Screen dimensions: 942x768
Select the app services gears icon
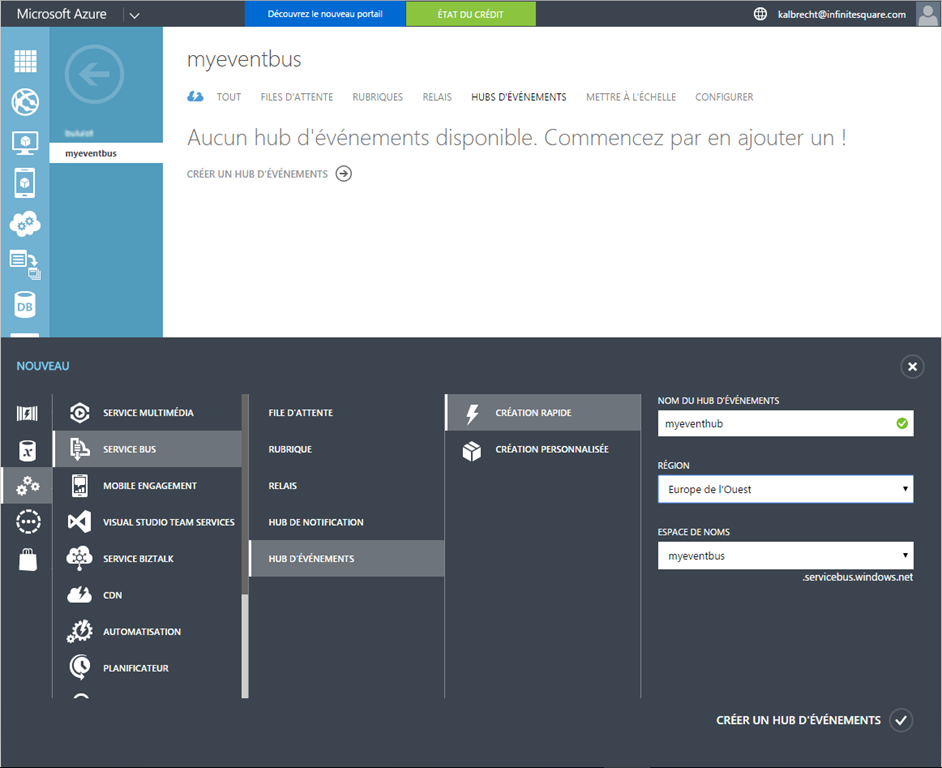tap(28, 486)
